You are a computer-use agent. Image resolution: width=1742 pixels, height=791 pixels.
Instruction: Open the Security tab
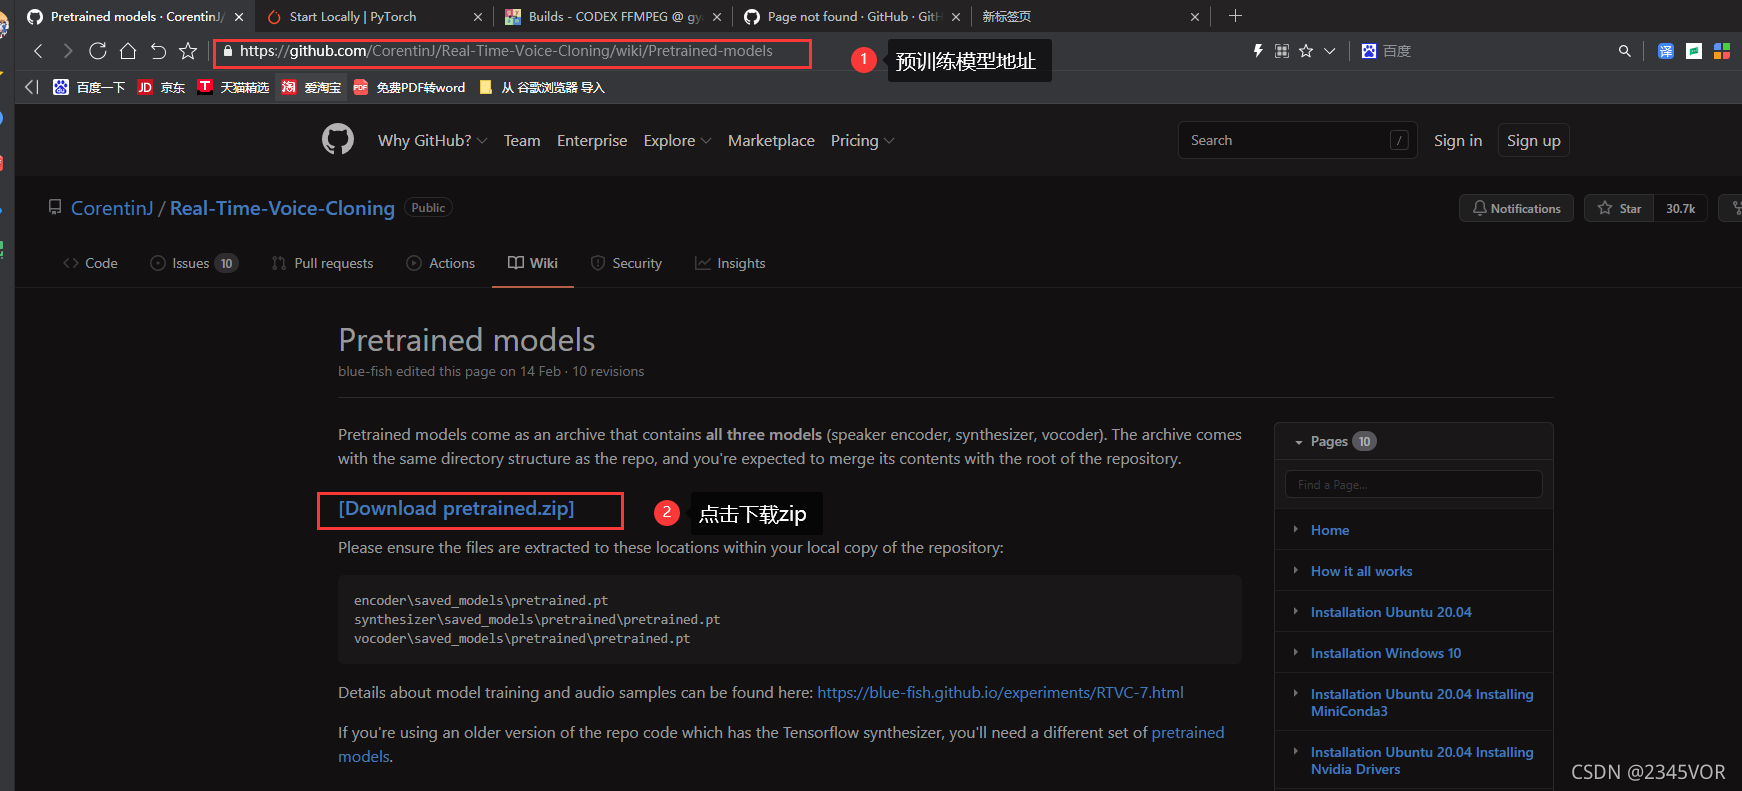(x=626, y=263)
